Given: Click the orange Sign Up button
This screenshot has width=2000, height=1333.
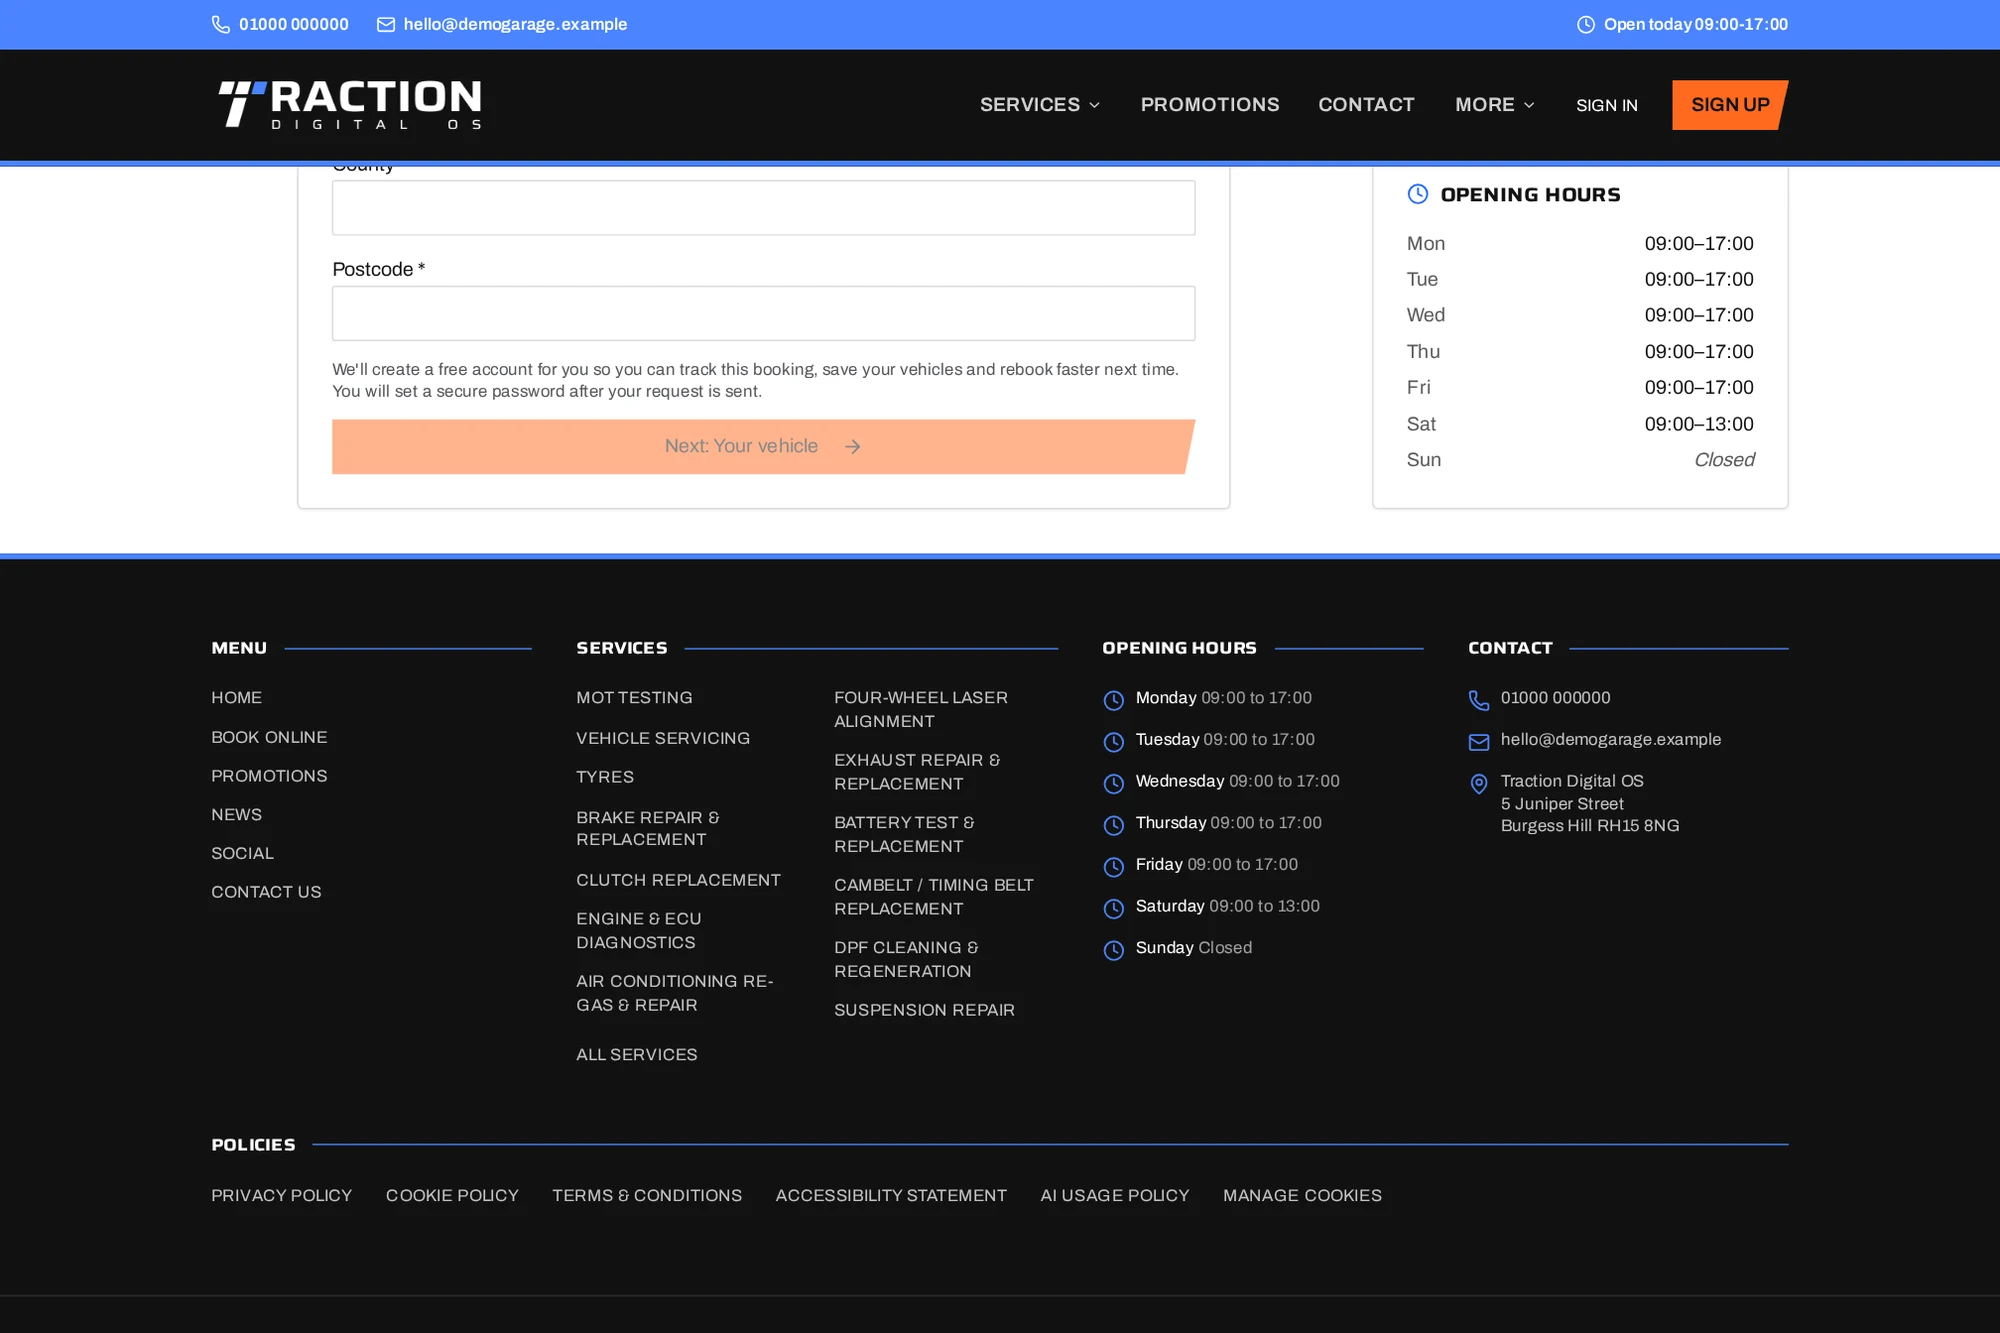Looking at the screenshot, I should [x=1730, y=105].
